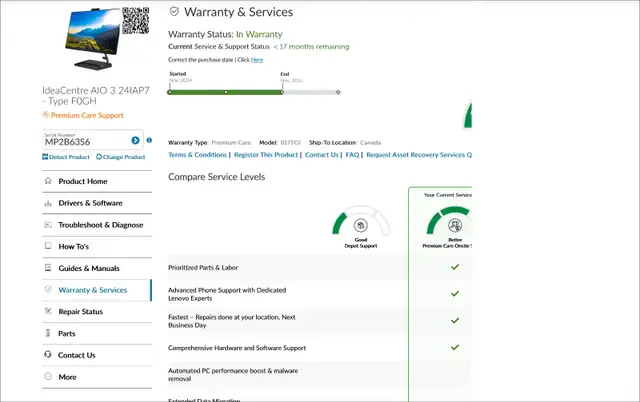Submit serial number with the blue arrow button
The image size is (640, 402).
tap(136, 140)
